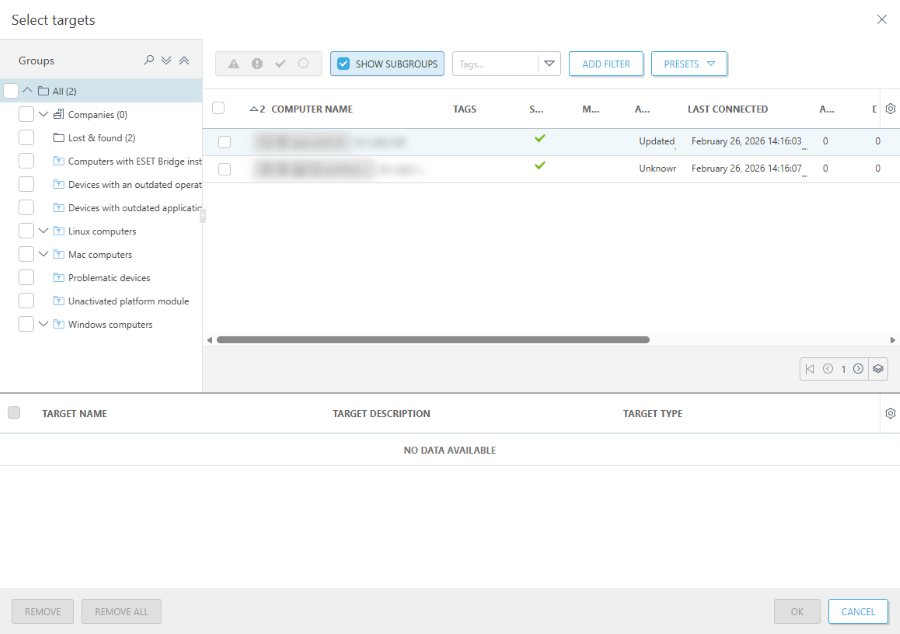Expand the Linux computers group

(43, 231)
